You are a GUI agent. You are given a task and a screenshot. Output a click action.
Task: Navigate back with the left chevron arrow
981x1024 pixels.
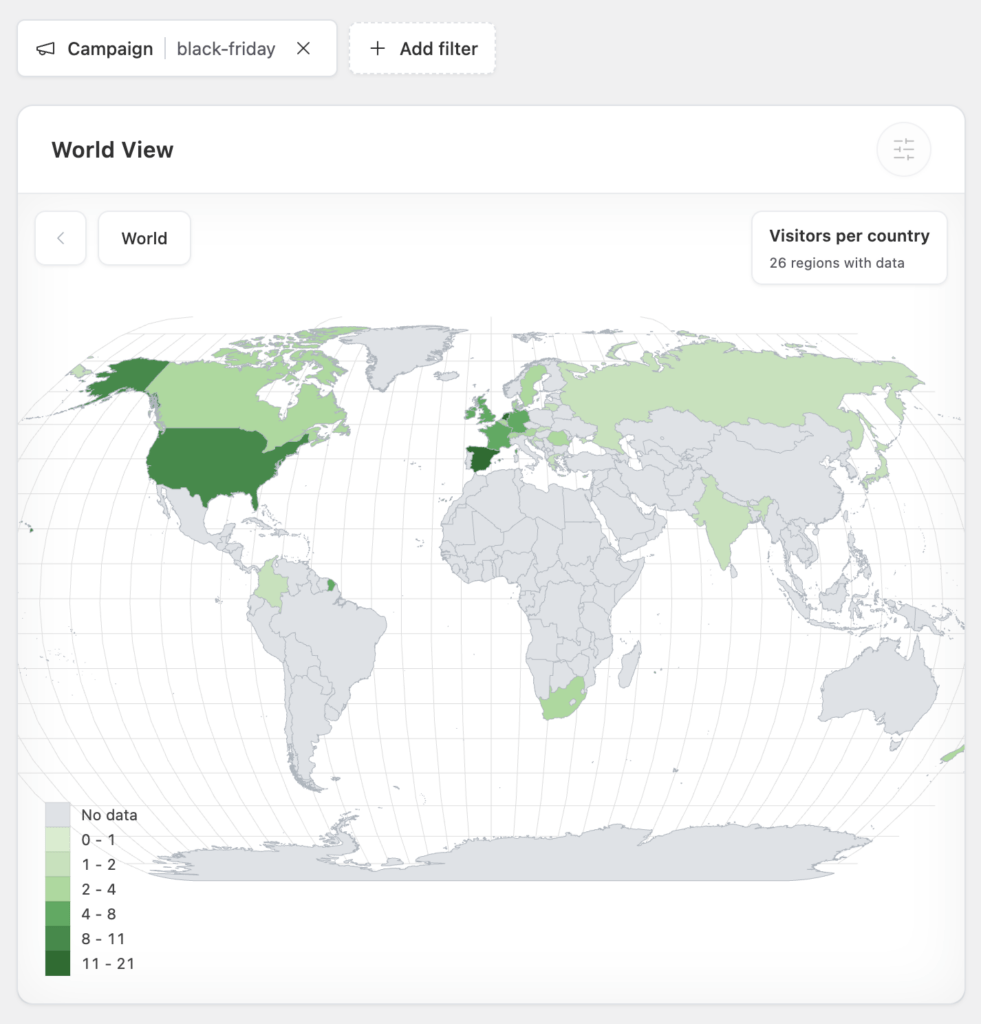(x=60, y=238)
